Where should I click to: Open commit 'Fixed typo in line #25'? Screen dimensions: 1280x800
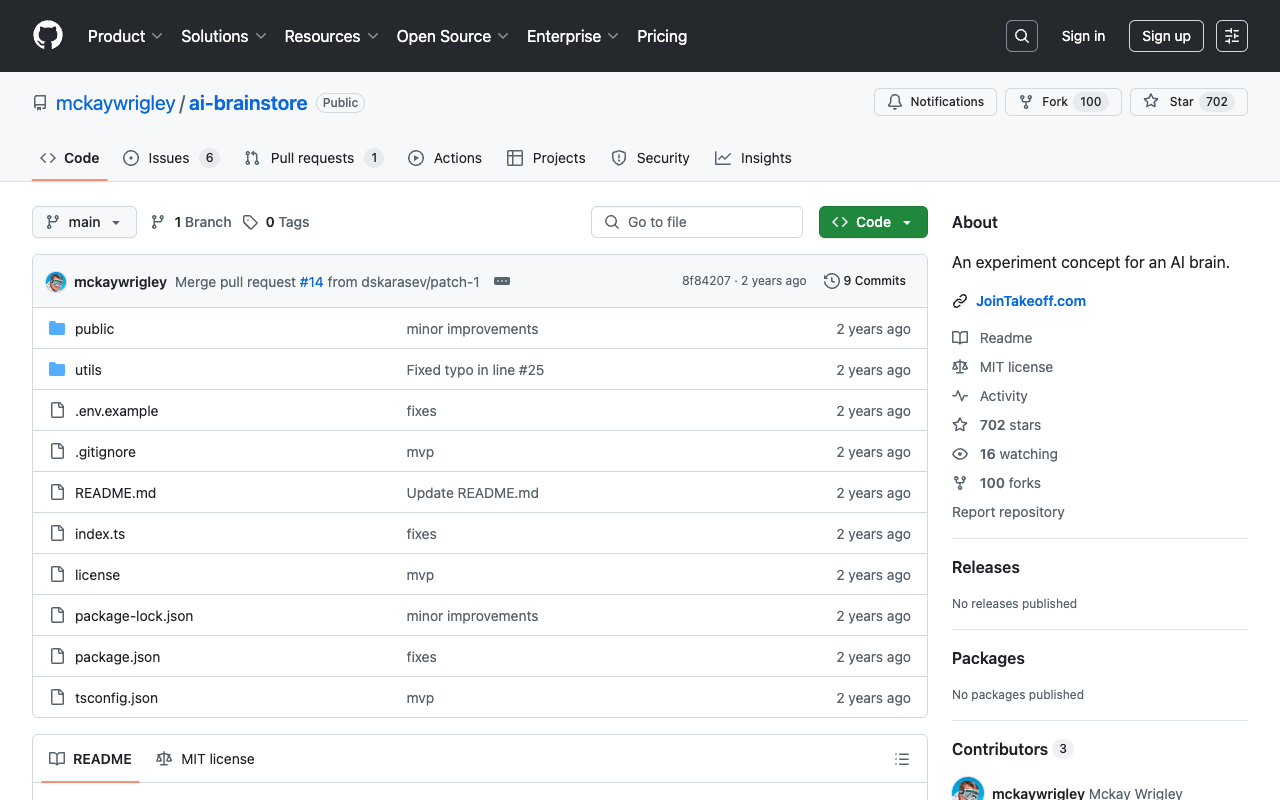pyautogui.click(x=475, y=370)
